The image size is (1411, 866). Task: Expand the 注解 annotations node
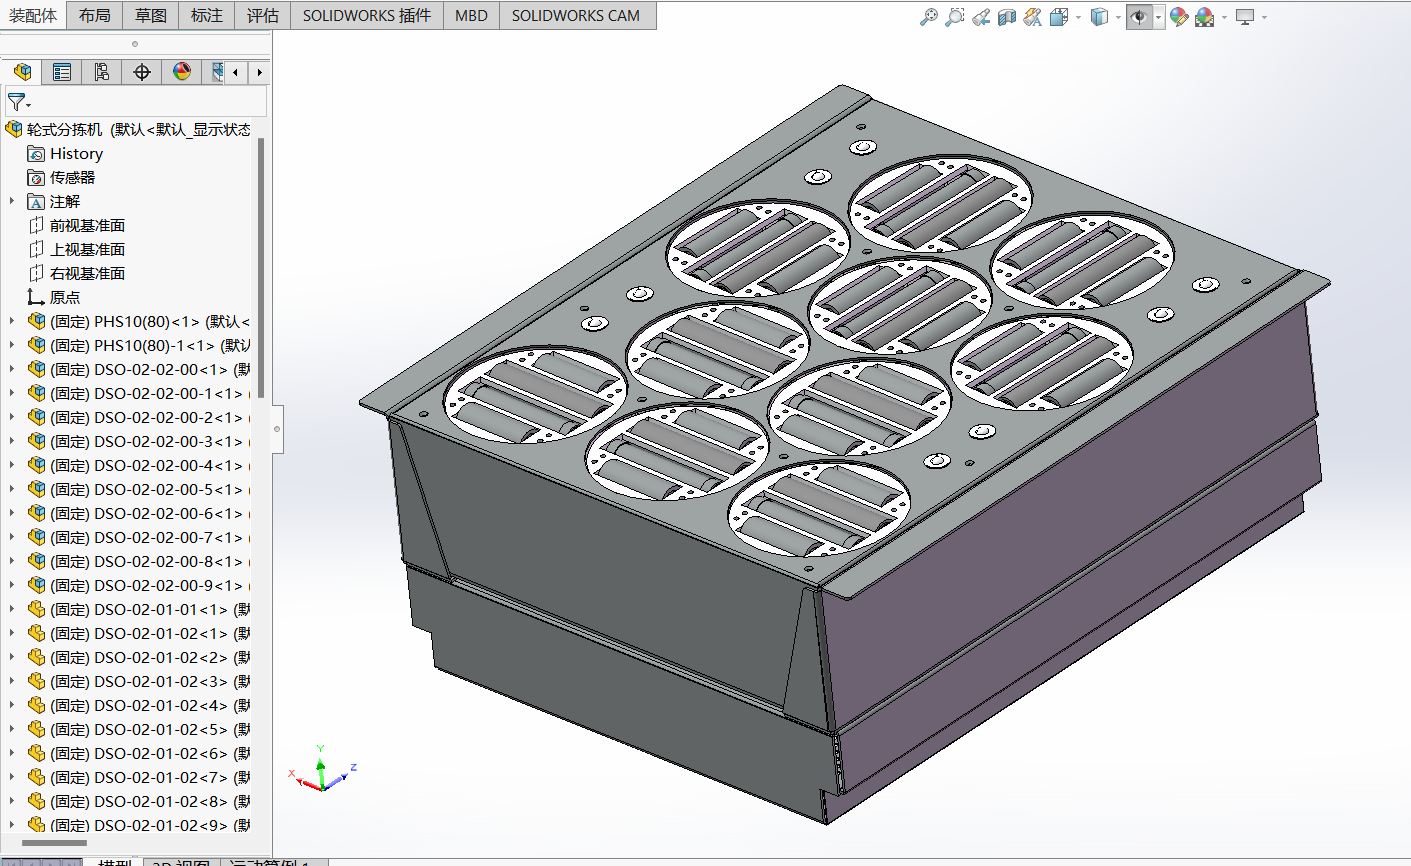point(12,201)
